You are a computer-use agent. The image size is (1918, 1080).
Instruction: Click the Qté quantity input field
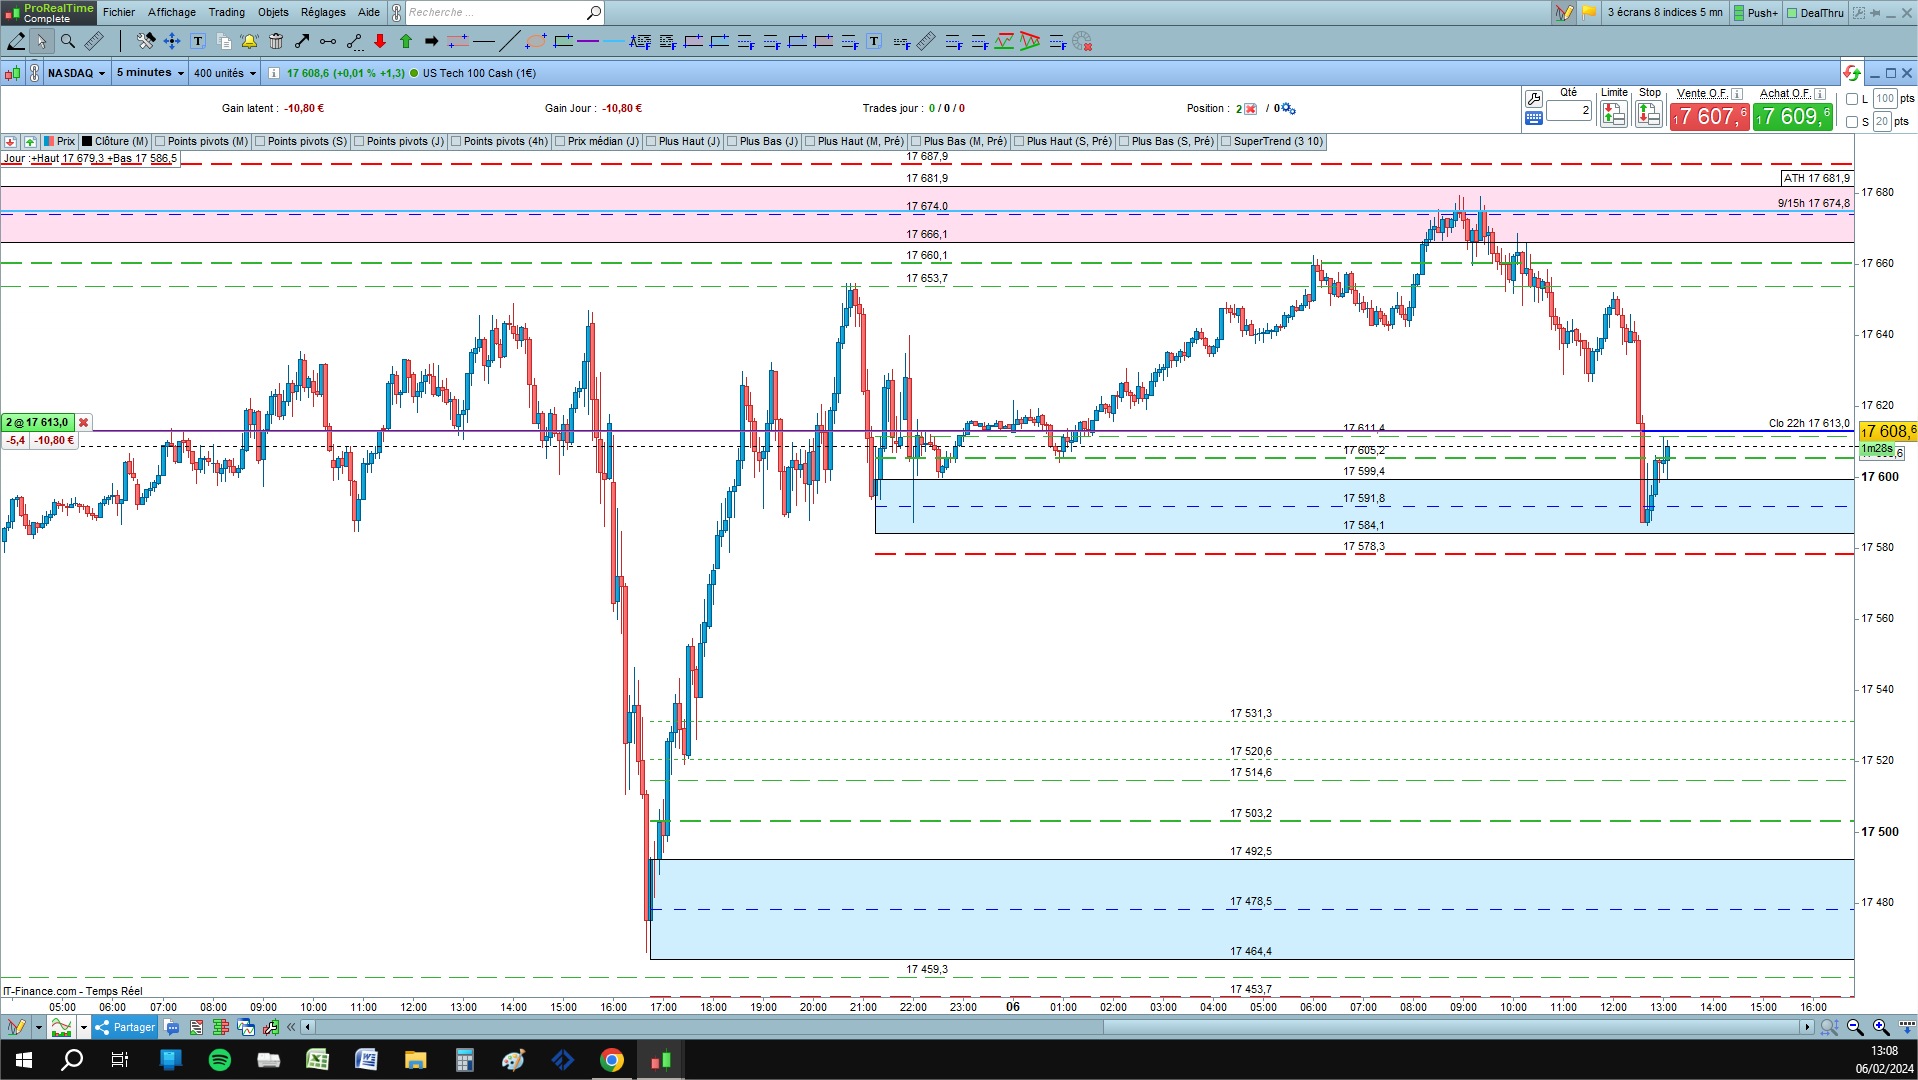pyautogui.click(x=1569, y=111)
